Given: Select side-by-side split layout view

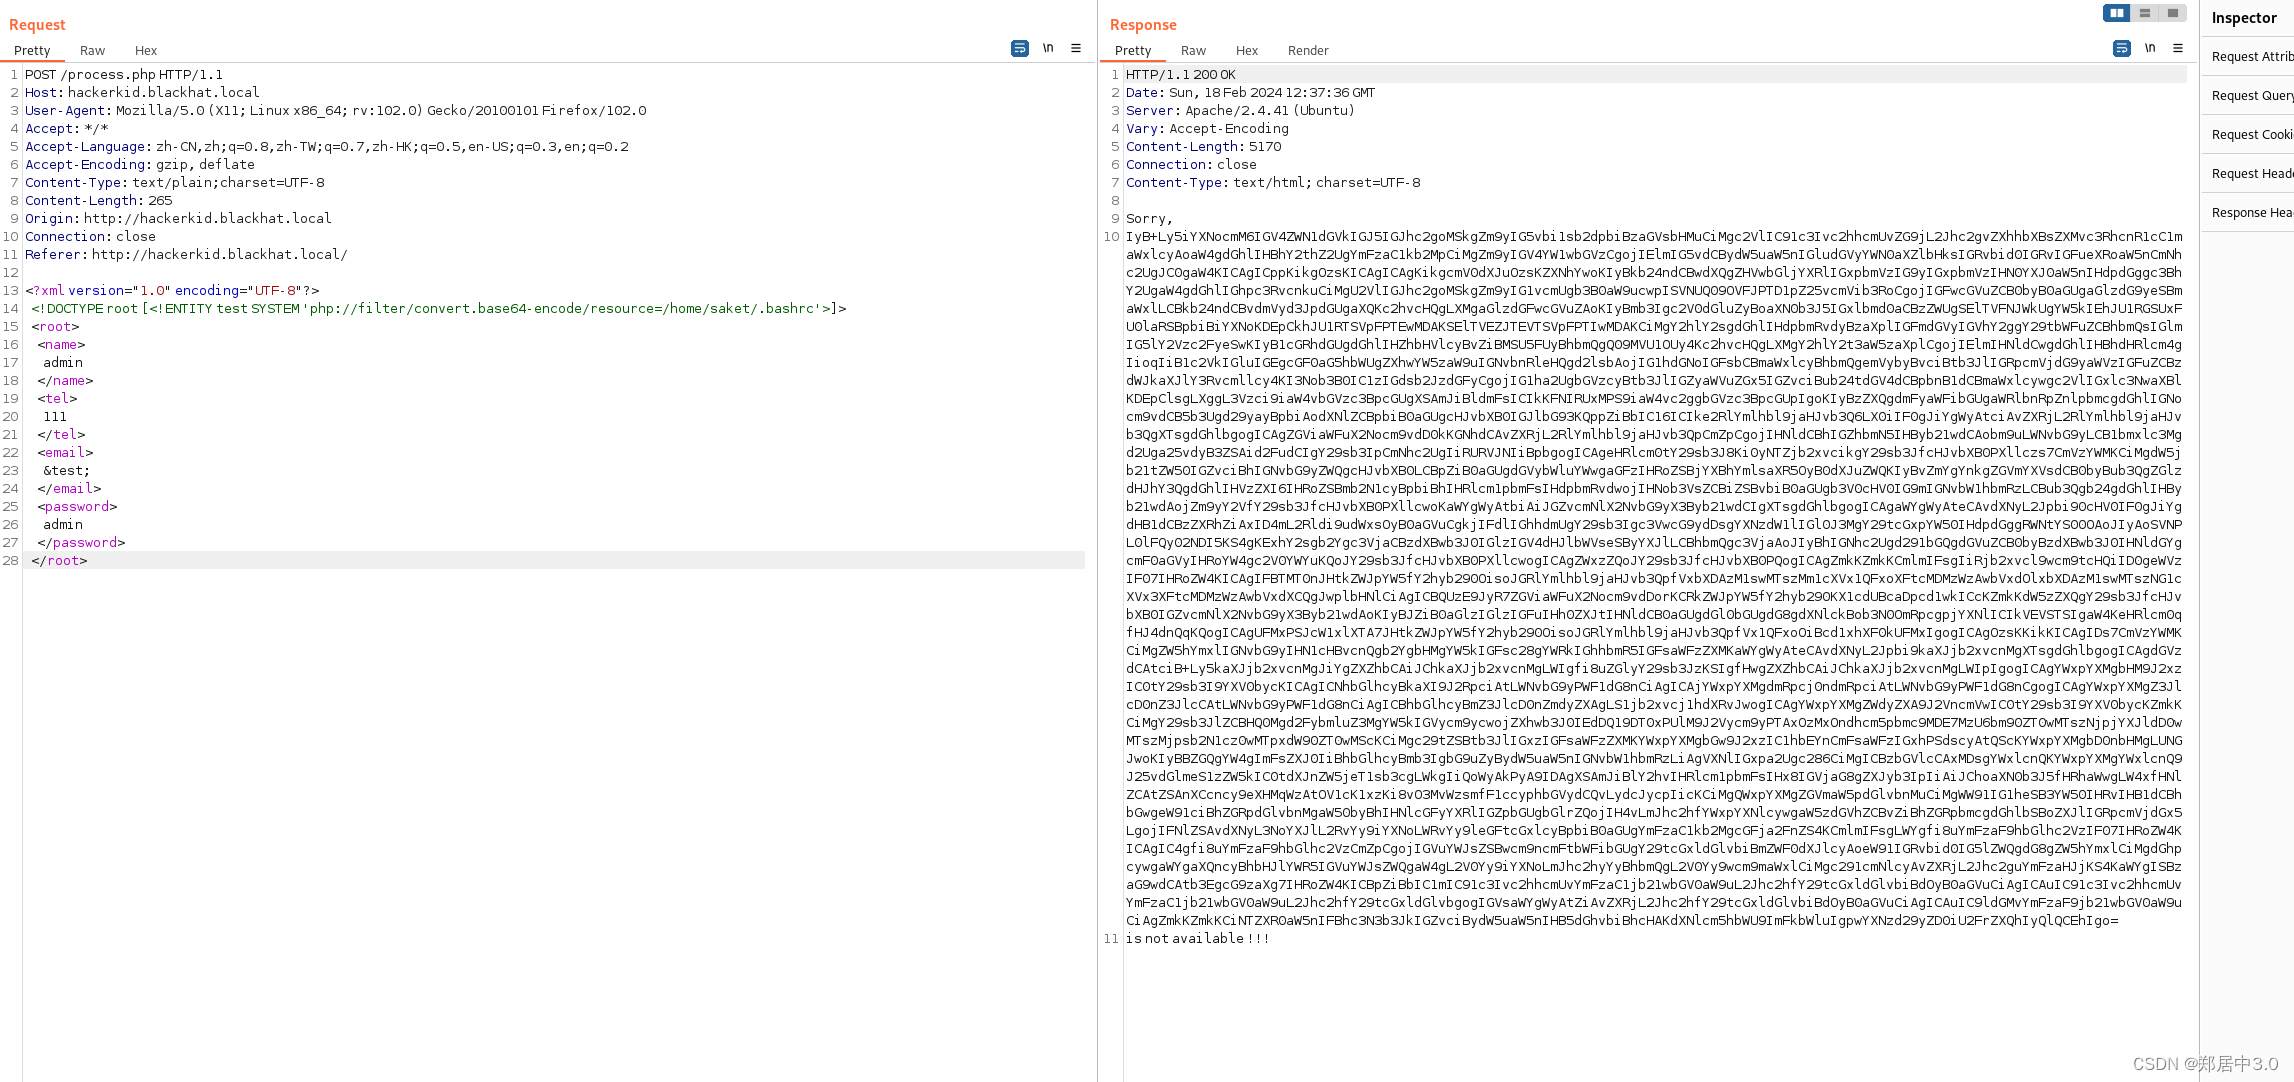Looking at the screenshot, I should [x=2116, y=13].
